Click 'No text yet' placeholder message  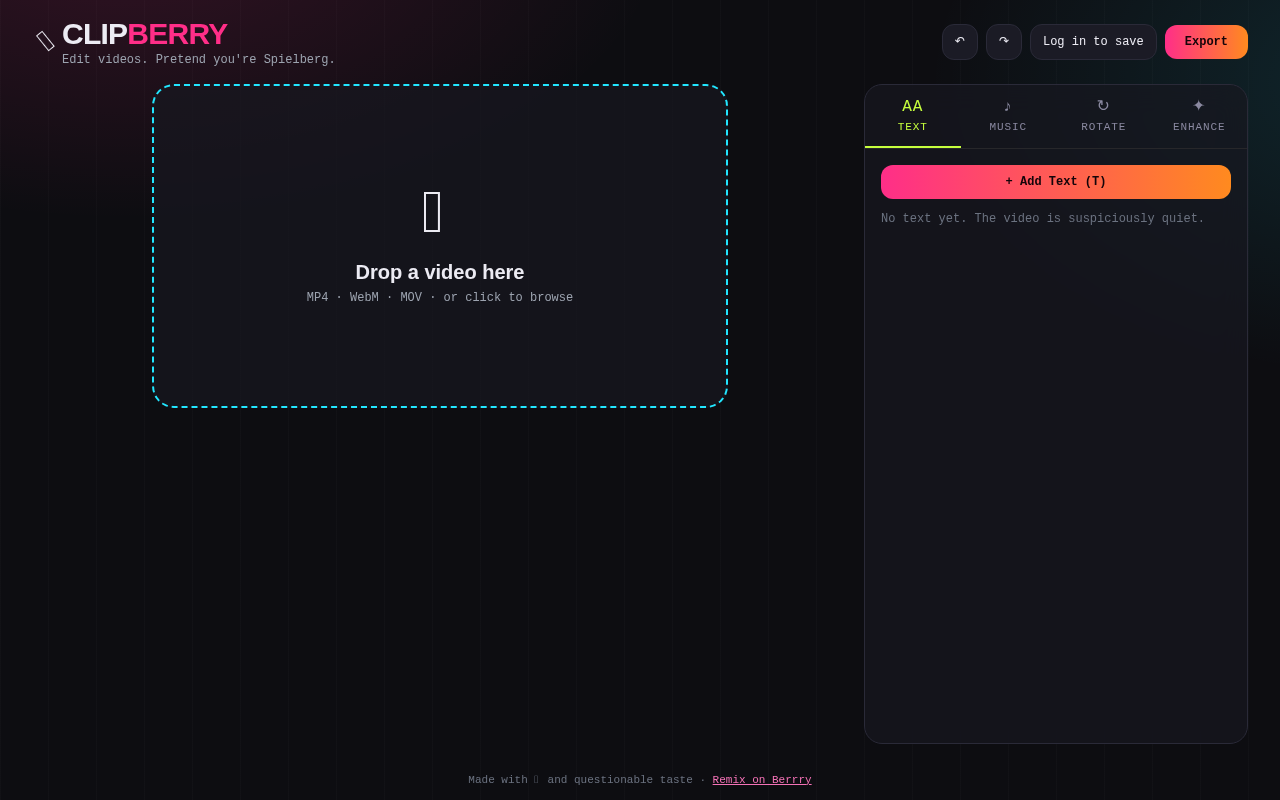(1043, 219)
